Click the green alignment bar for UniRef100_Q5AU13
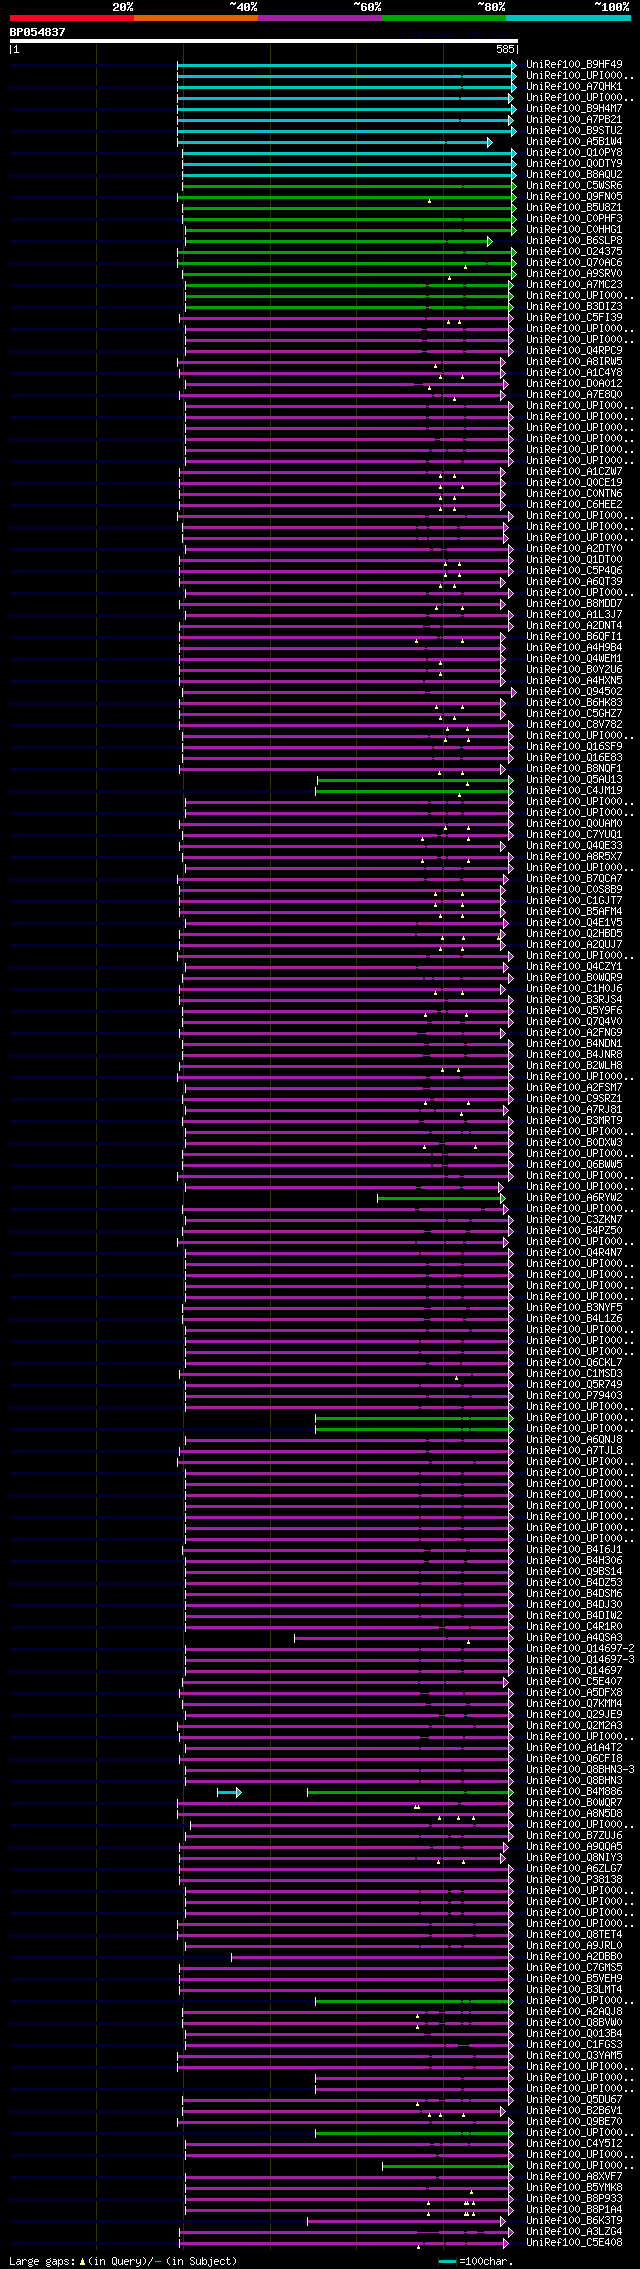This screenshot has height=2269, width=640. point(415,780)
